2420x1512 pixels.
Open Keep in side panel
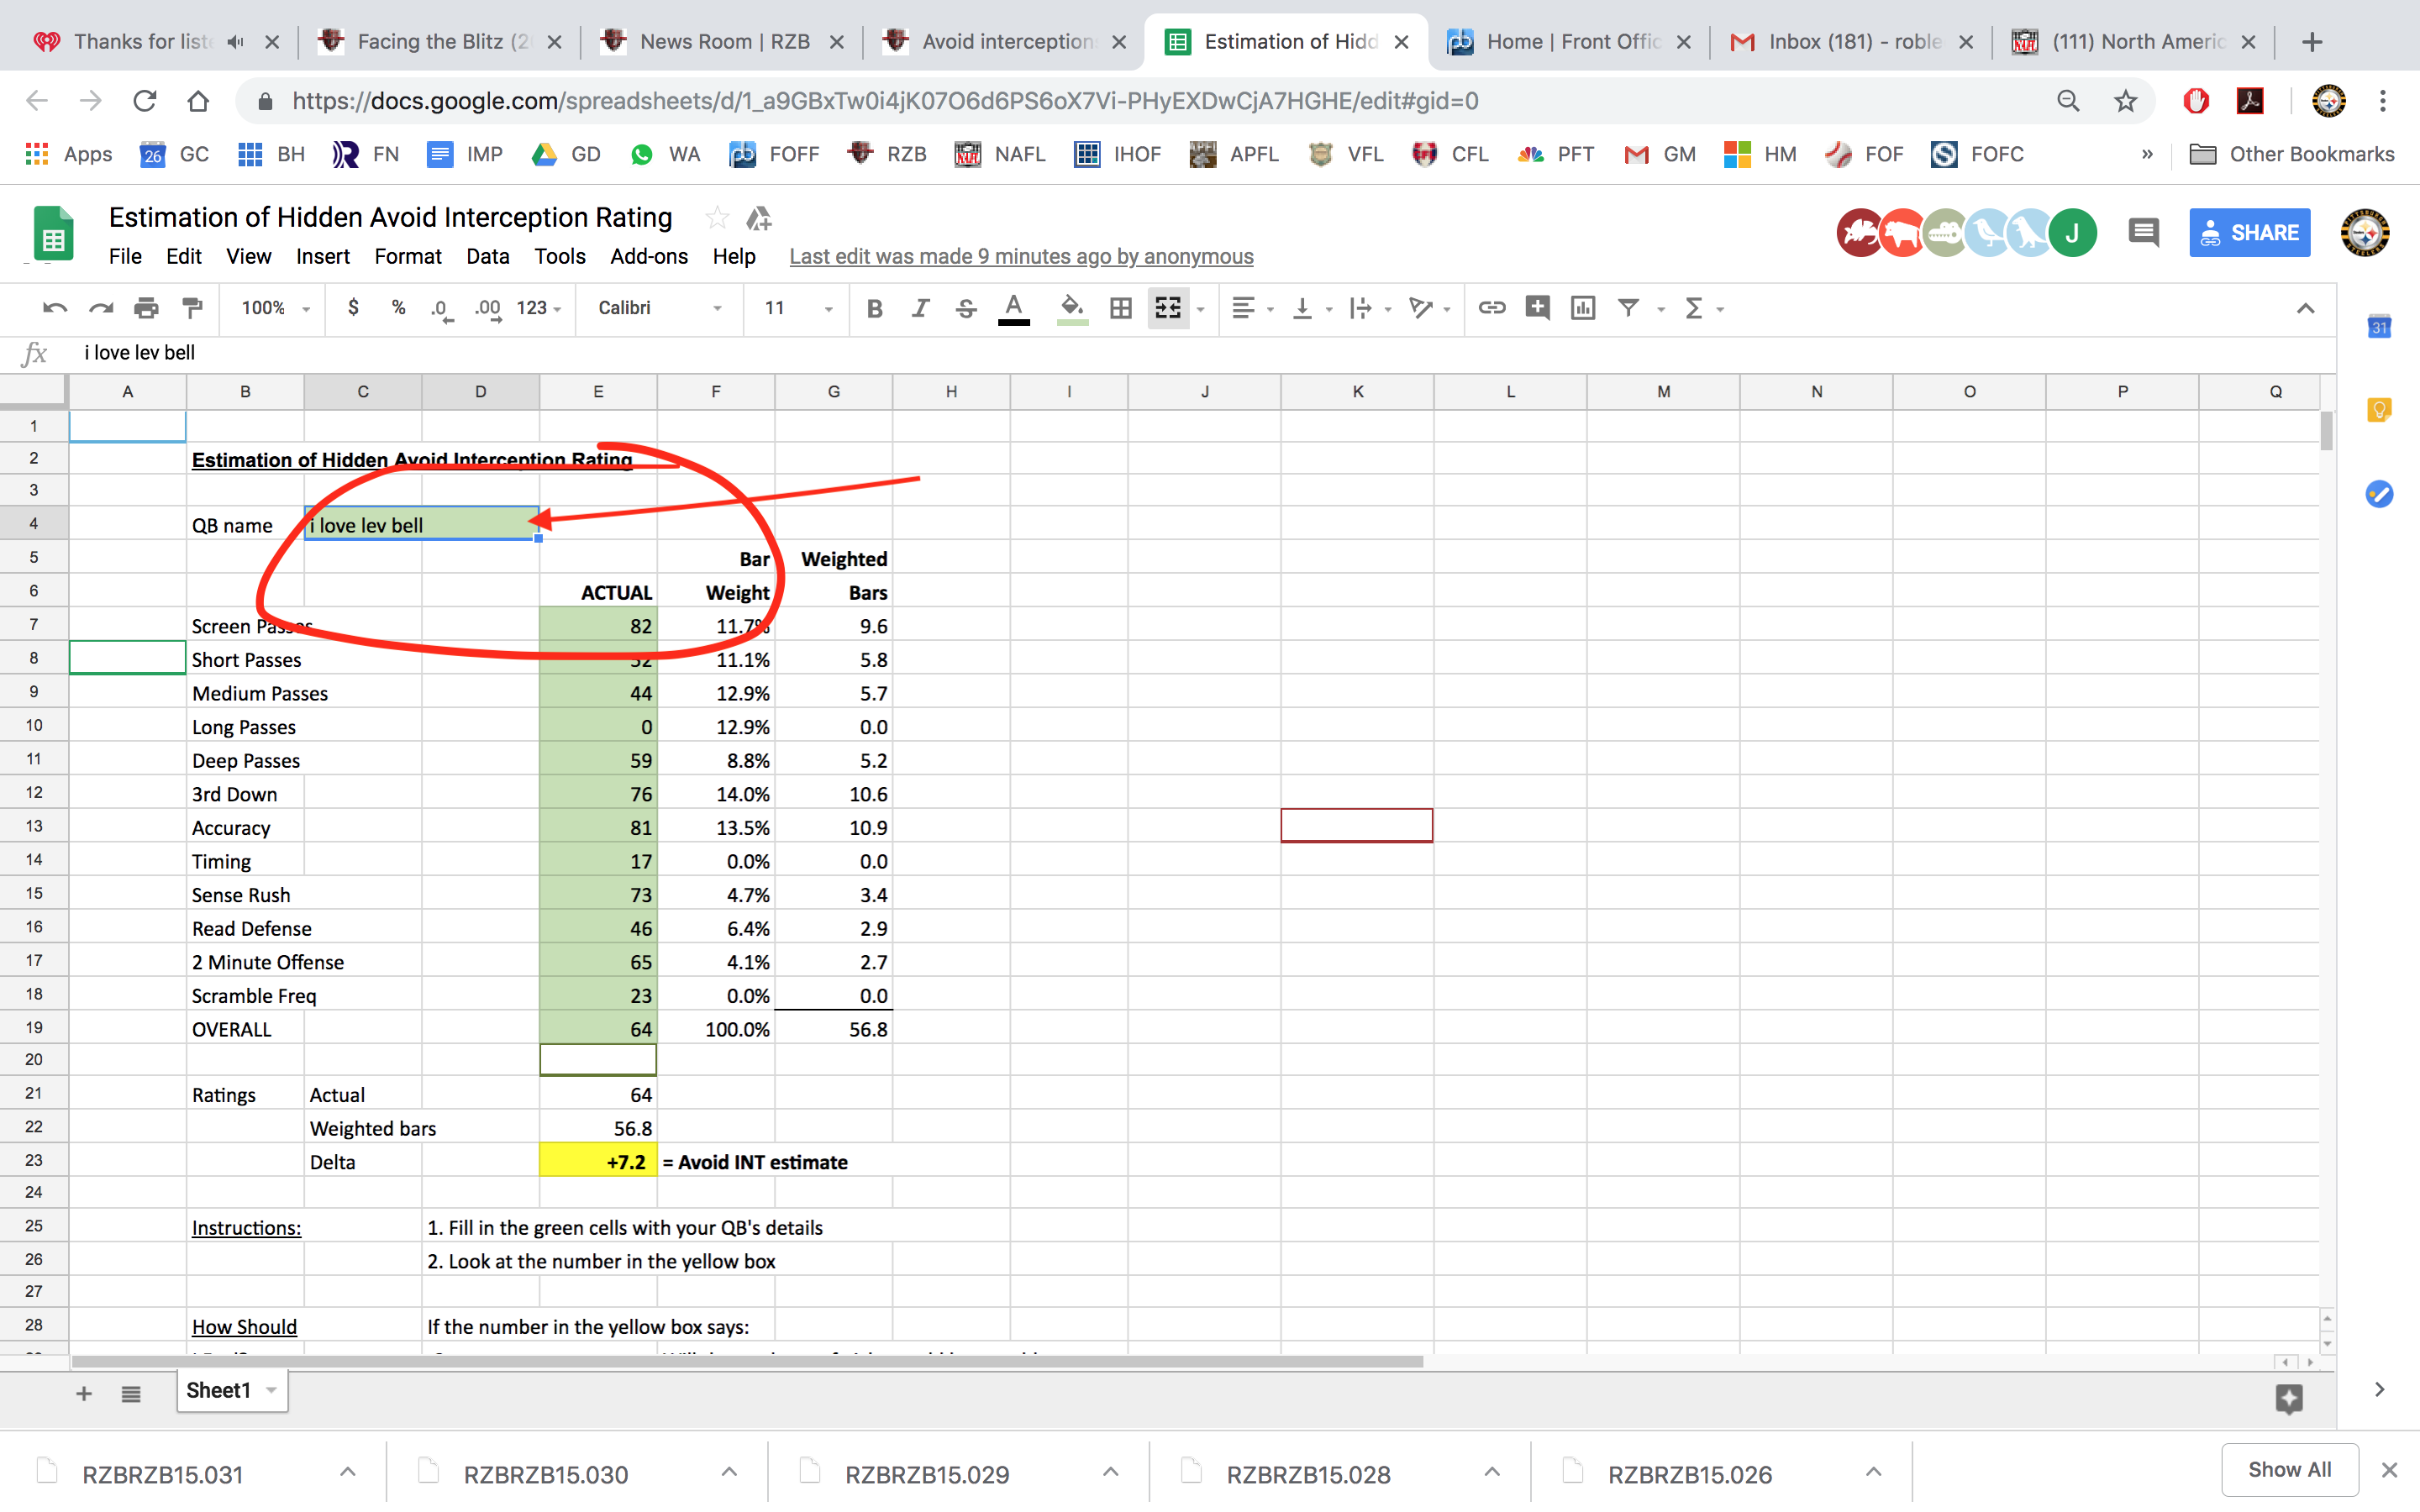tap(2379, 410)
